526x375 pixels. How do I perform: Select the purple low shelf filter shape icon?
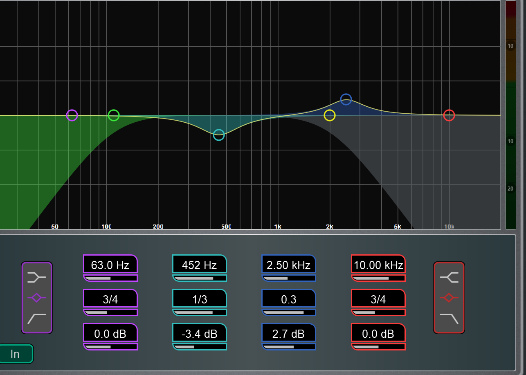[37, 278]
